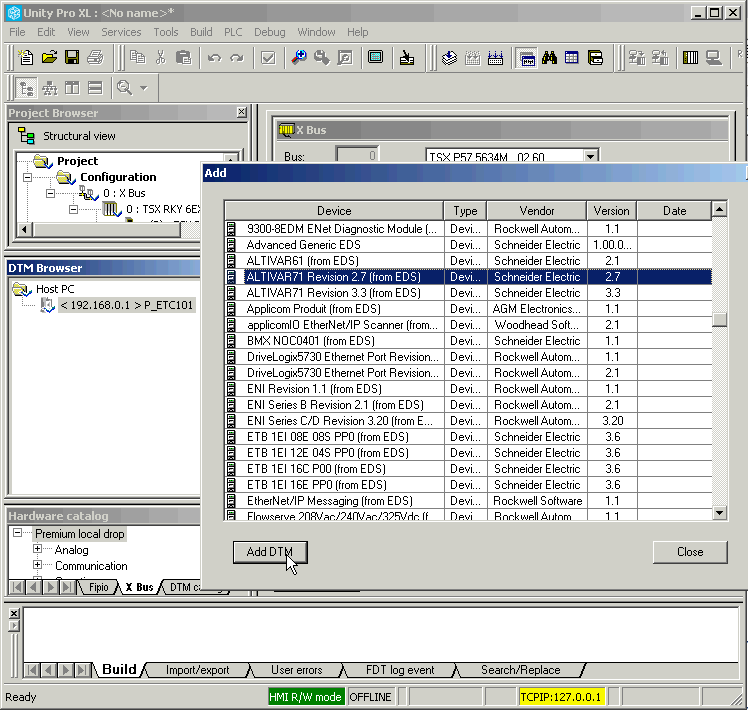
Task: Collapse the 0 : X Bus node
Action: tap(50, 193)
